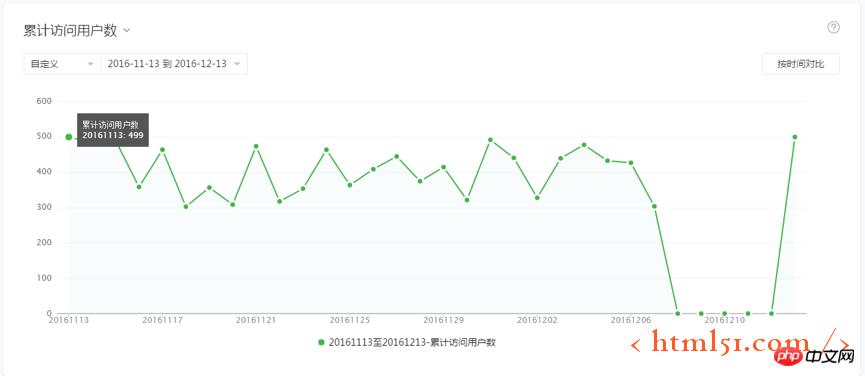Click the tooltip showing 20161113: 499
This screenshot has height=376, width=865.
pyautogui.click(x=113, y=130)
